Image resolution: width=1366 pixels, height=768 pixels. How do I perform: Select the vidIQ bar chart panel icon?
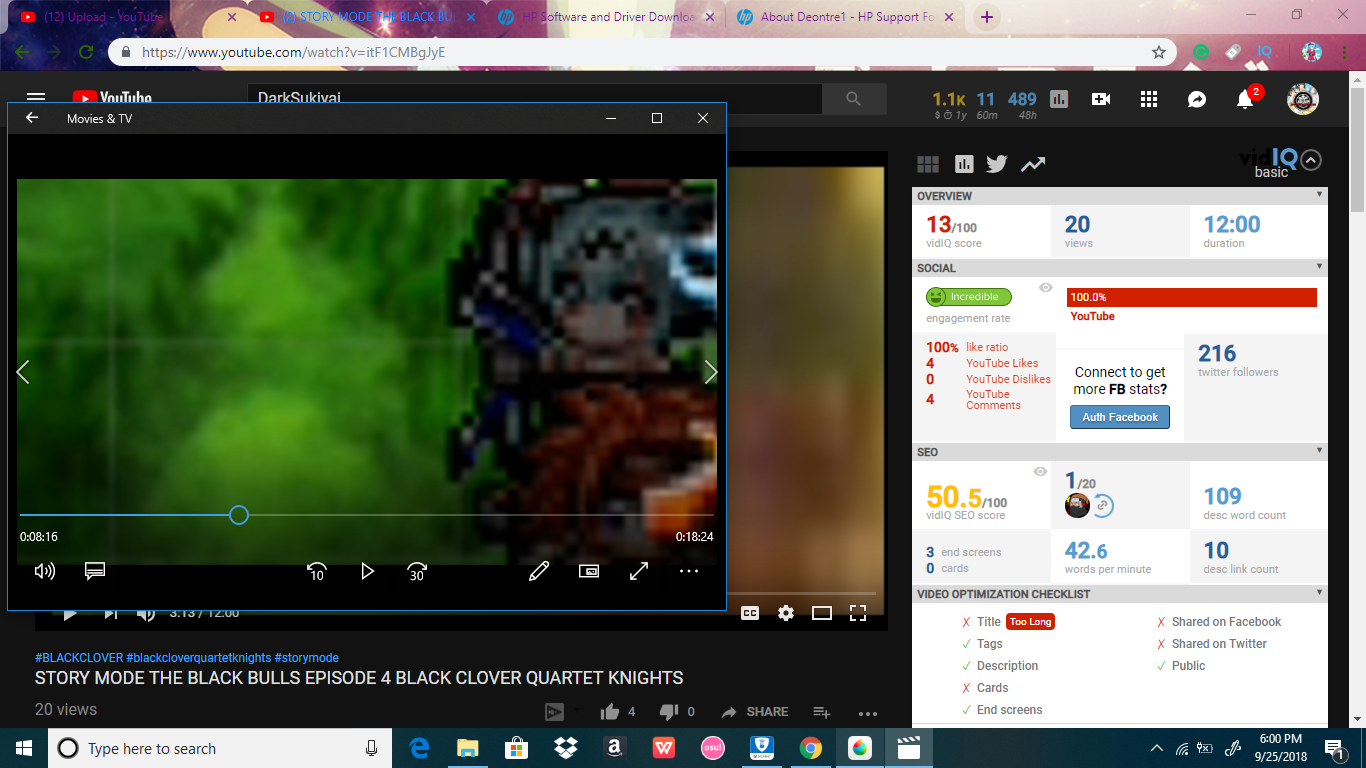(964, 164)
